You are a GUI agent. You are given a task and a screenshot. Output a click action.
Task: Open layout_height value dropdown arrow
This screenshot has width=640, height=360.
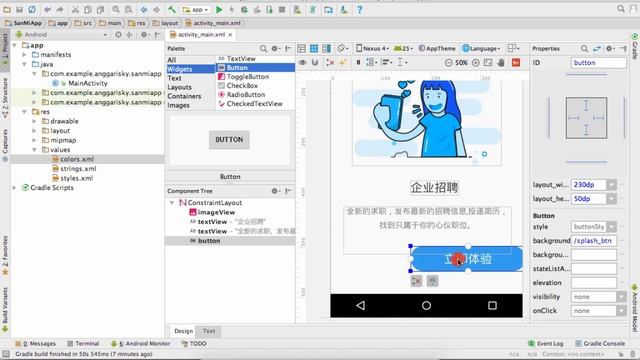[611, 199]
